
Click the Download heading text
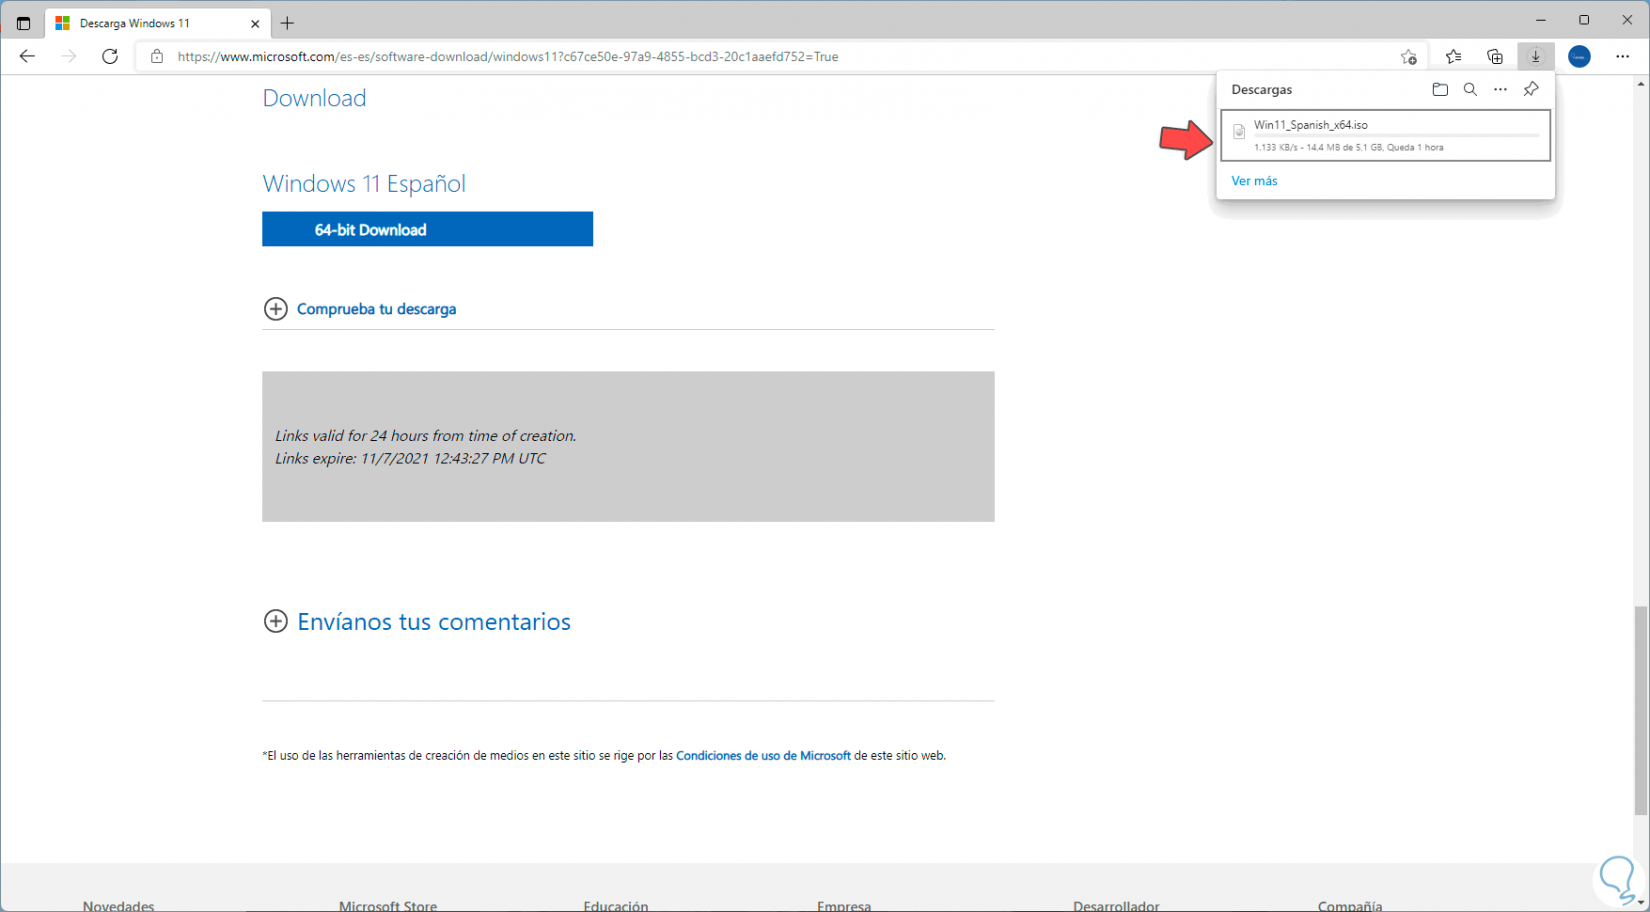pyautogui.click(x=314, y=98)
